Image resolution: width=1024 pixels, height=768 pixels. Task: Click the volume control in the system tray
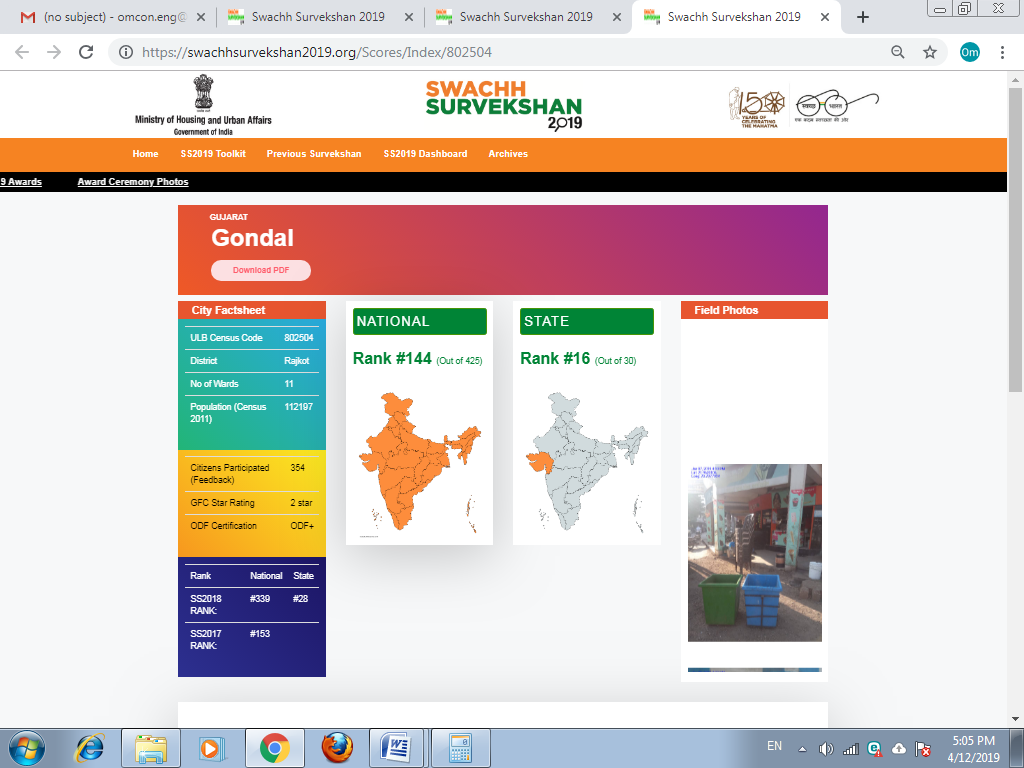click(x=825, y=747)
